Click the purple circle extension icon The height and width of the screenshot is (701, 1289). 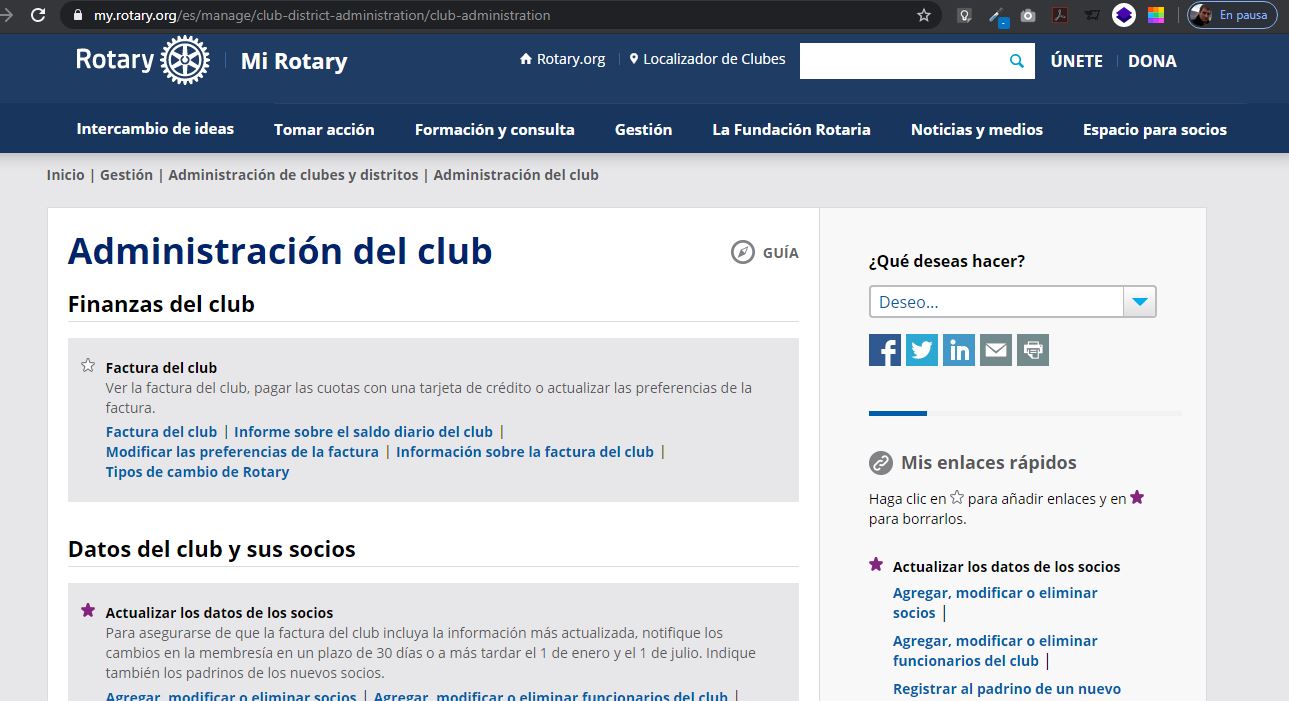click(1124, 15)
